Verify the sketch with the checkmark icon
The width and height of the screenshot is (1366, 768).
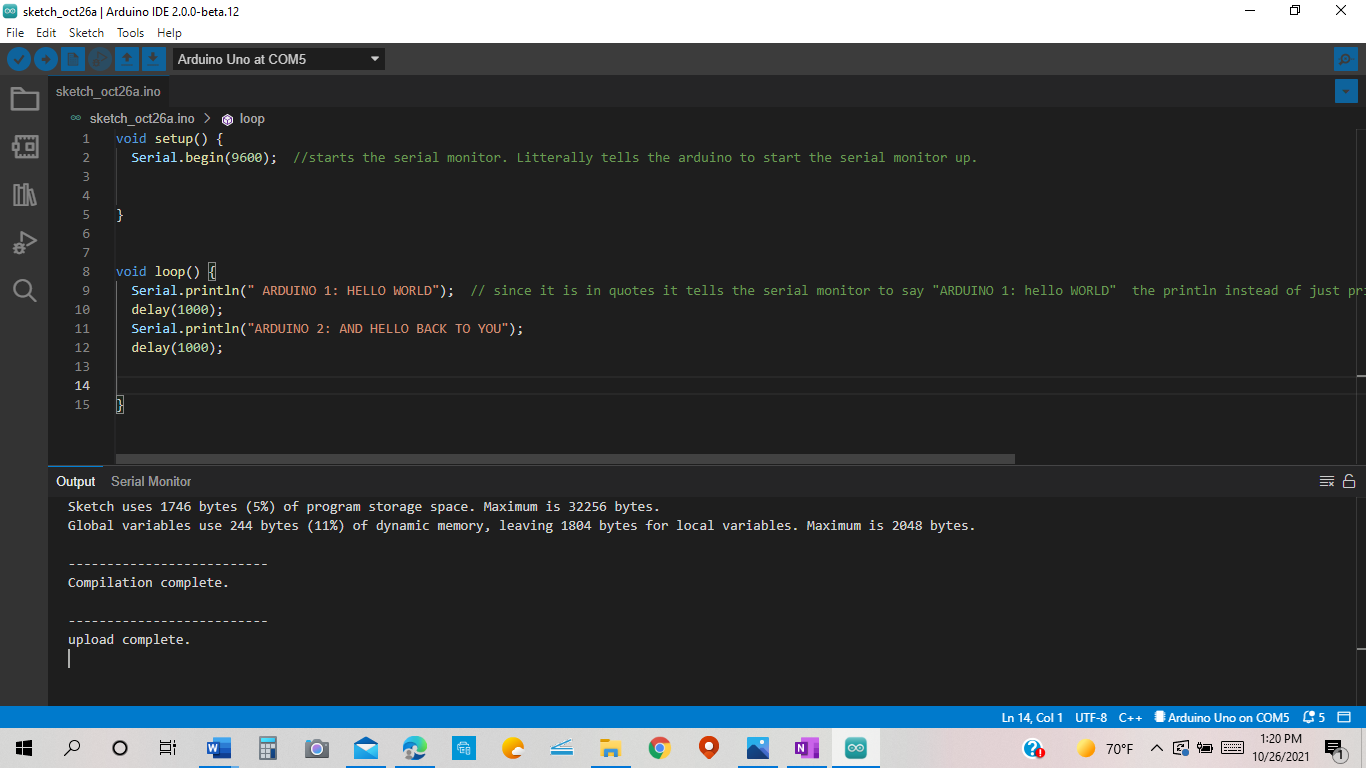(x=19, y=59)
